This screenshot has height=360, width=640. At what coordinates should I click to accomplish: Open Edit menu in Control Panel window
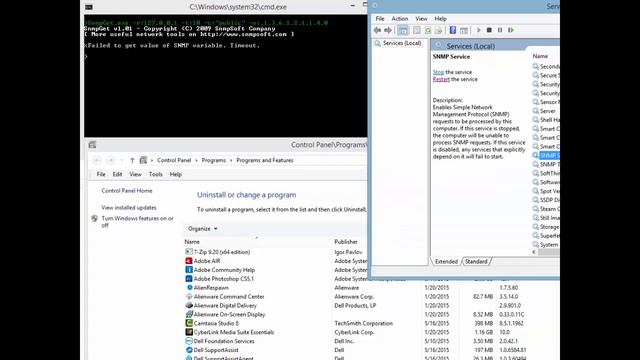(117, 174)
